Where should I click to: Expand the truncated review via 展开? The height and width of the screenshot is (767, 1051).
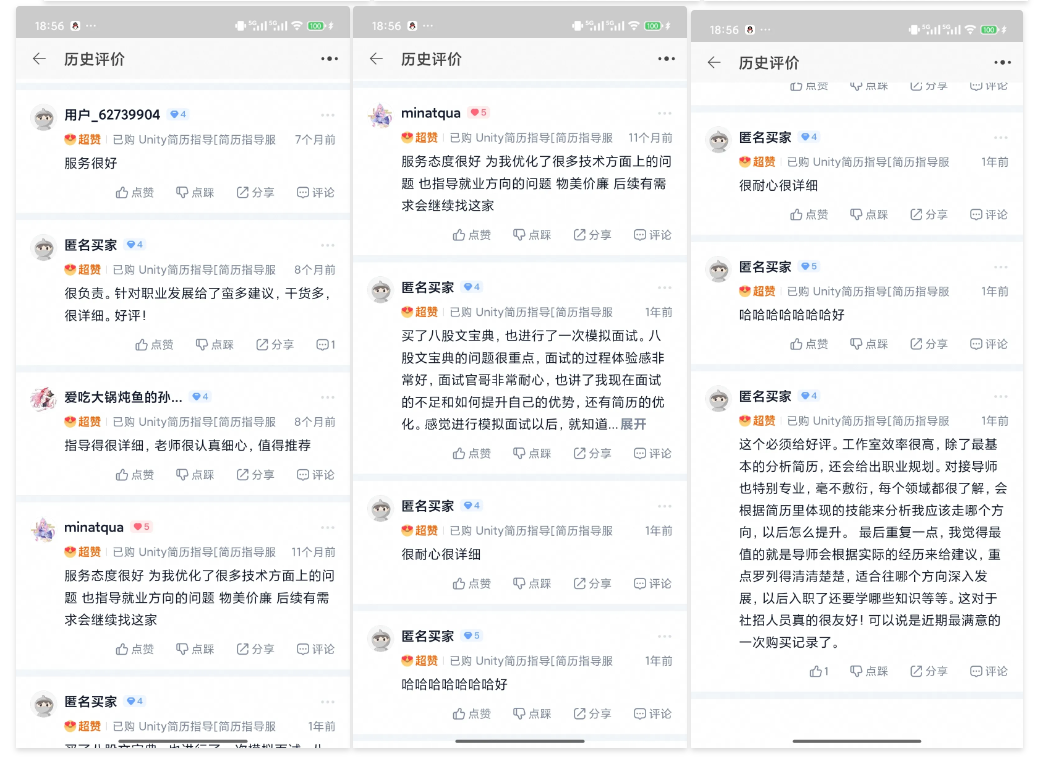[x=633, y=424]
